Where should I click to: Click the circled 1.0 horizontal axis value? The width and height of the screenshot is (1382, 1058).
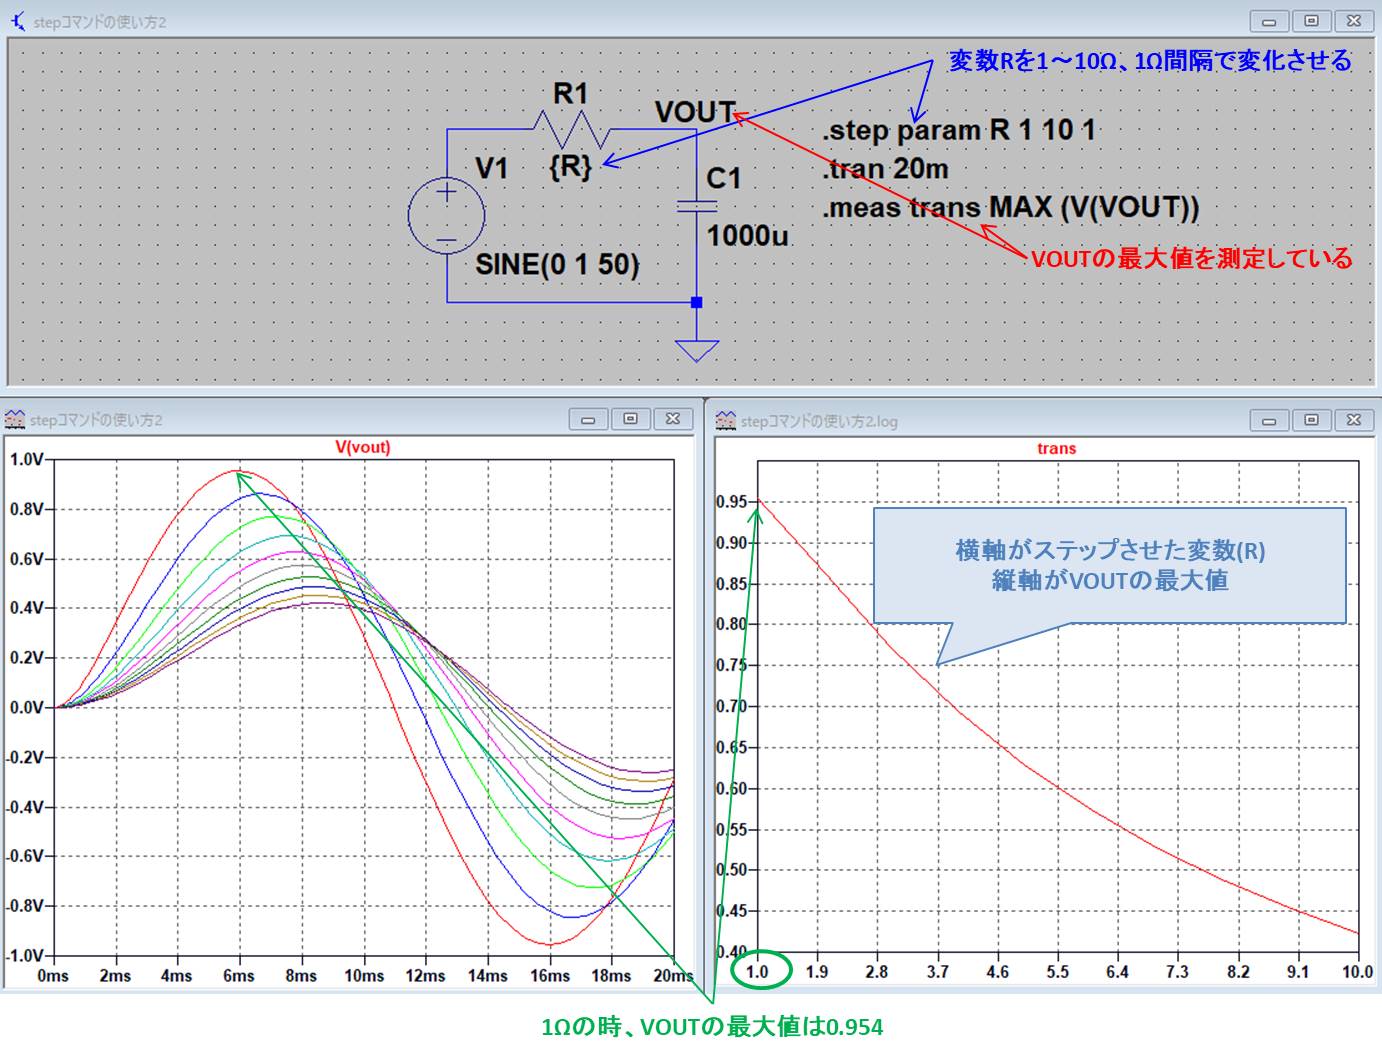(x=758, y=971)
